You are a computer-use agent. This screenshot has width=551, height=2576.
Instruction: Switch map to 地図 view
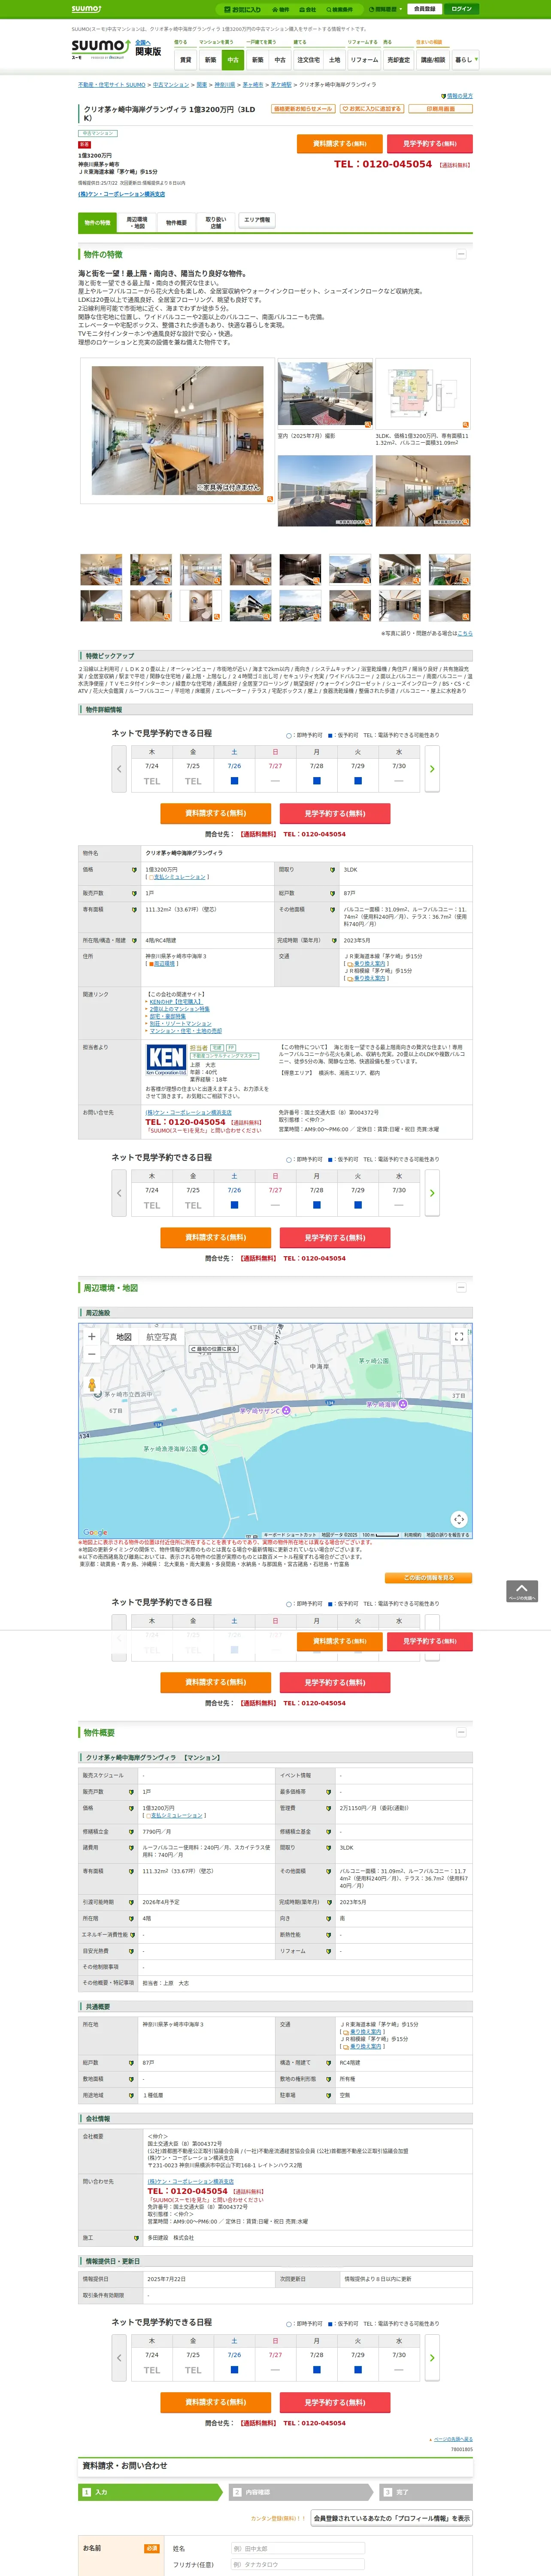click(124, 1337)
